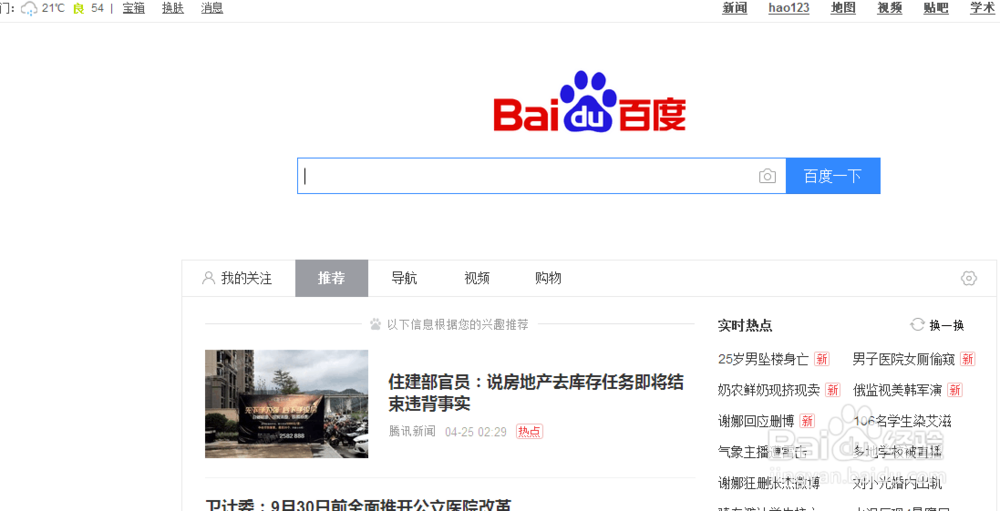Open the 贴吧 link

[936, 8]
